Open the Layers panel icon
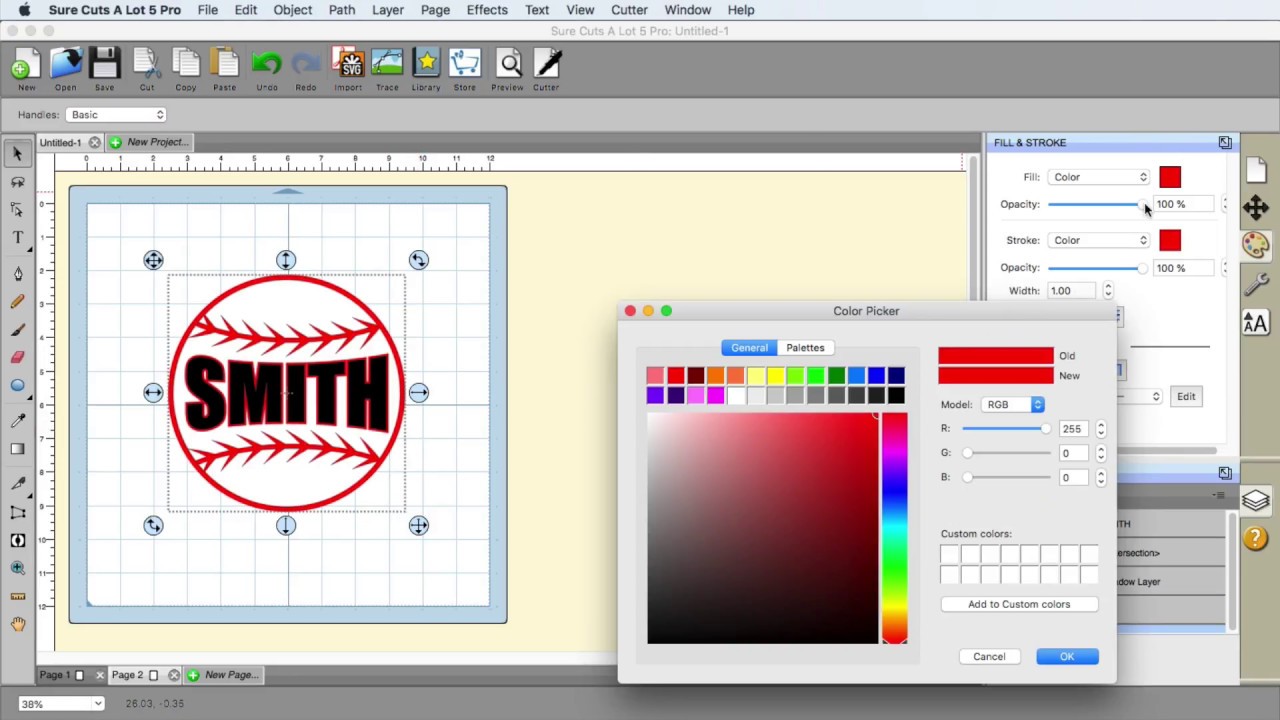1280x720 pixels. pyautogui.click(x=1256, y=500)
